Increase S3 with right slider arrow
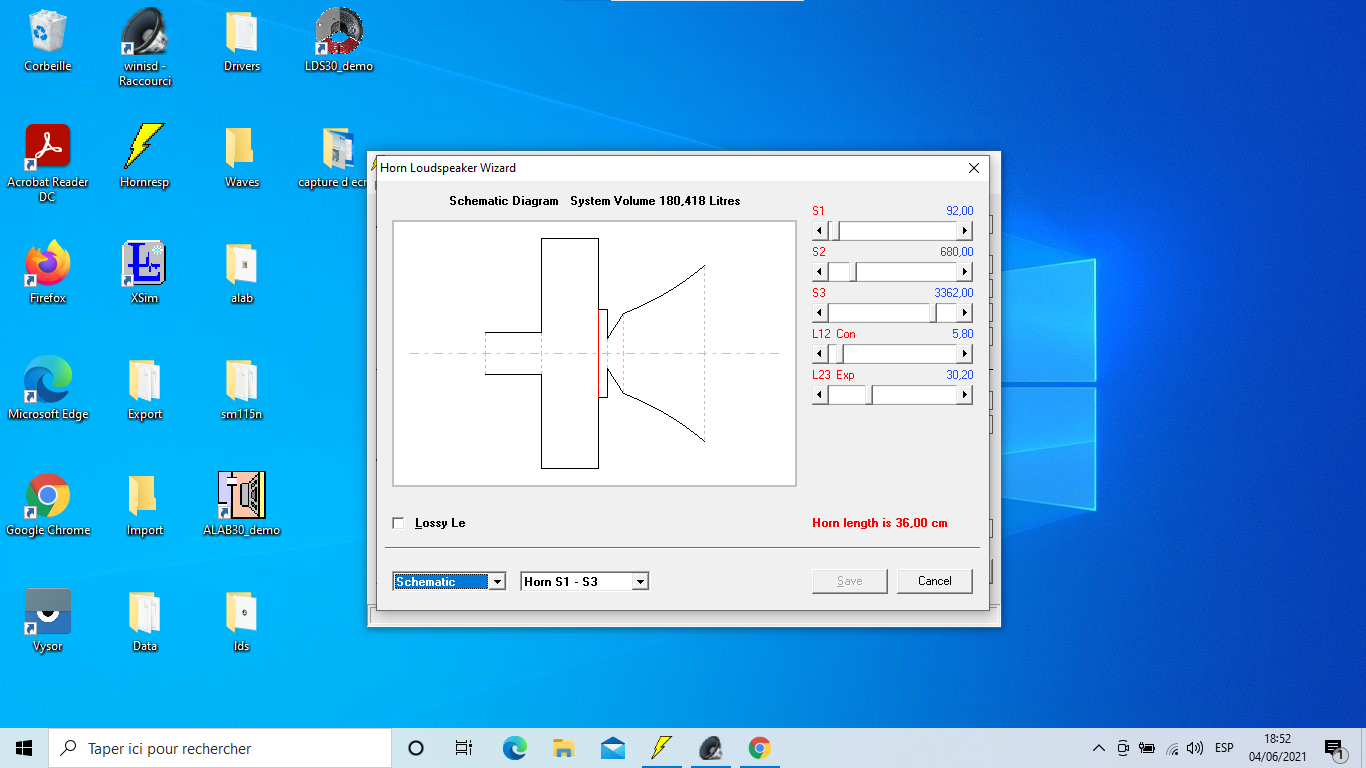Screen dimensions: 1366x768 coord(965,312)
